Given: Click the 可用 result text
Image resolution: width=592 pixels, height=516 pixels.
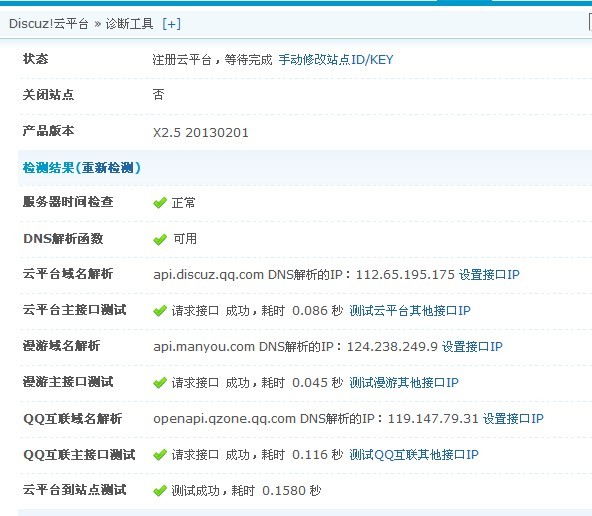Looking at the screenshot, I should click(185, 239).
